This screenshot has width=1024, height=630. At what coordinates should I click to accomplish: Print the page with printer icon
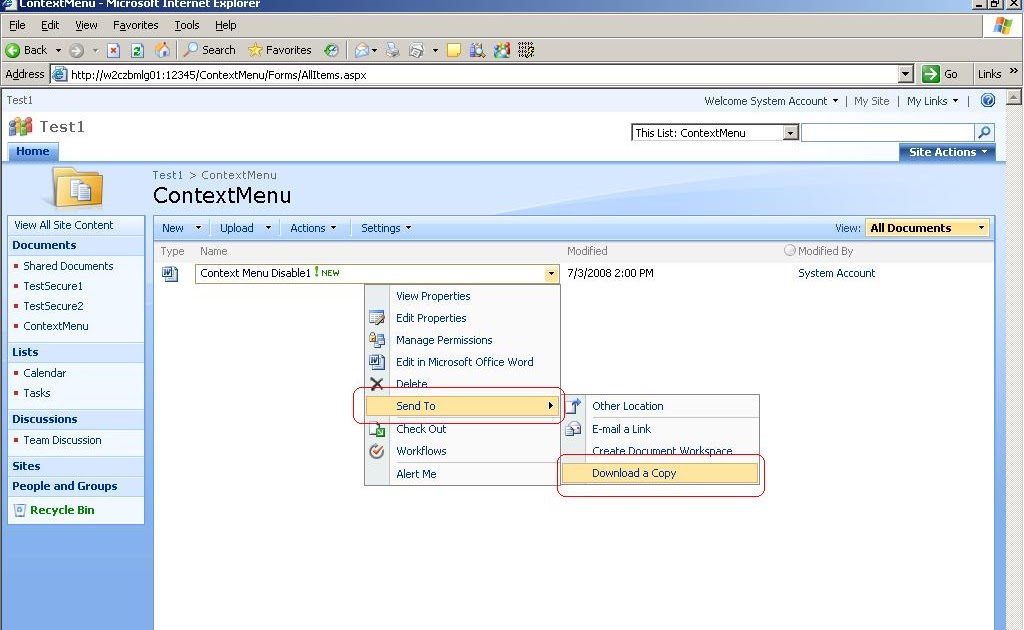tap(392, 50)
